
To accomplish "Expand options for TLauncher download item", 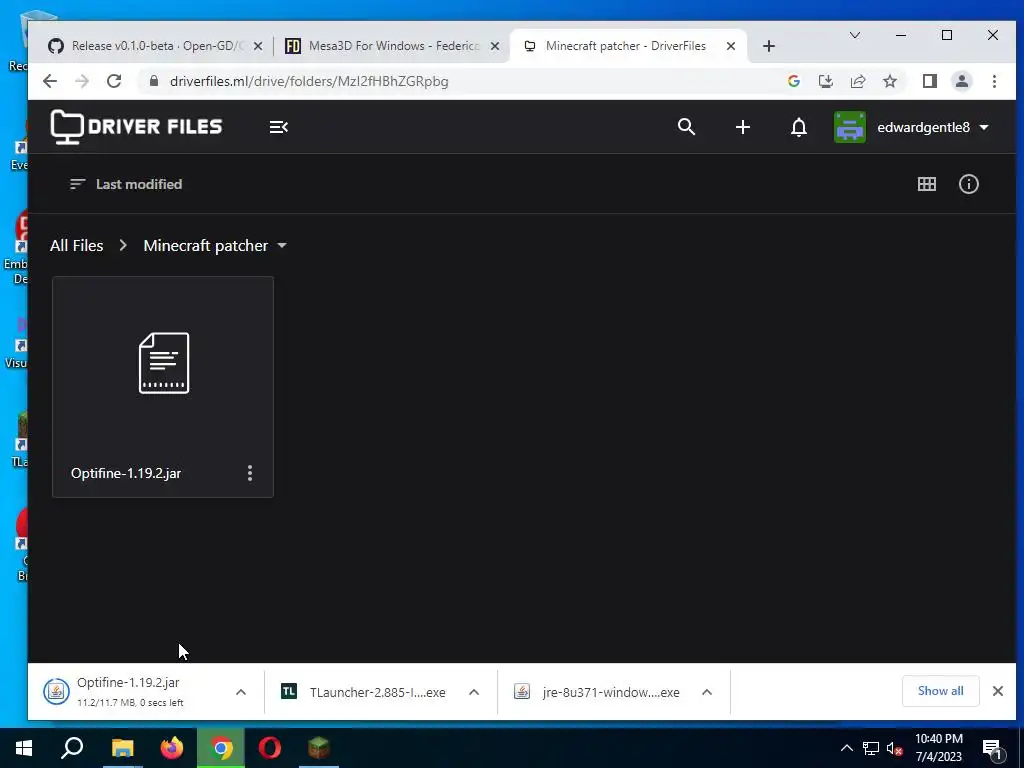I will (x=474, y=692).
